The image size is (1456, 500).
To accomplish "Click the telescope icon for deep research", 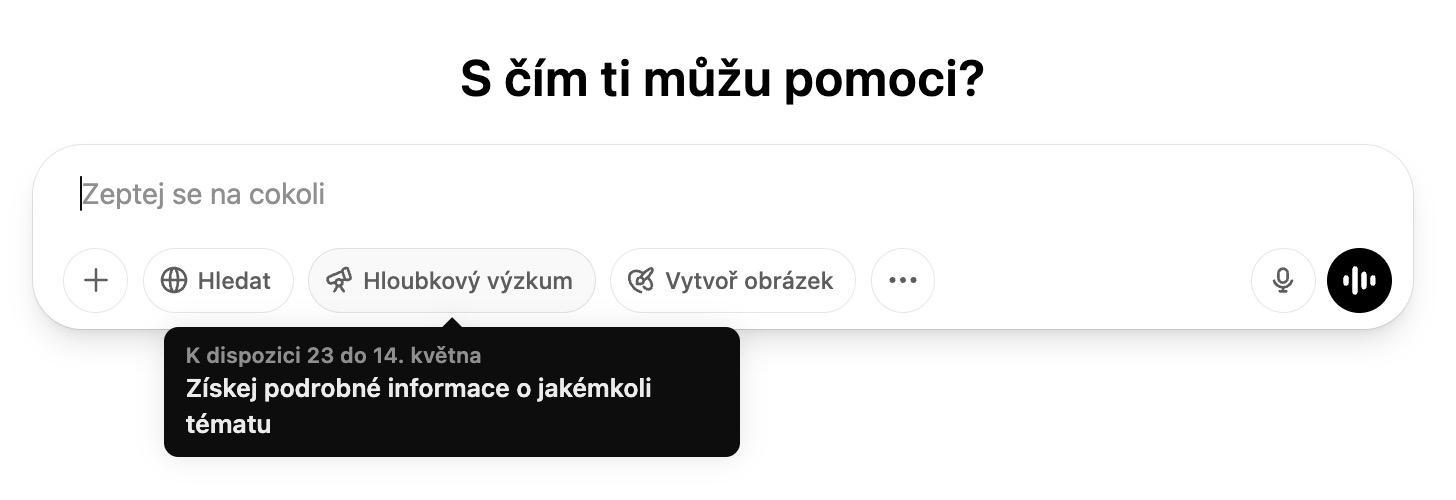I will [x=339, y=281].
